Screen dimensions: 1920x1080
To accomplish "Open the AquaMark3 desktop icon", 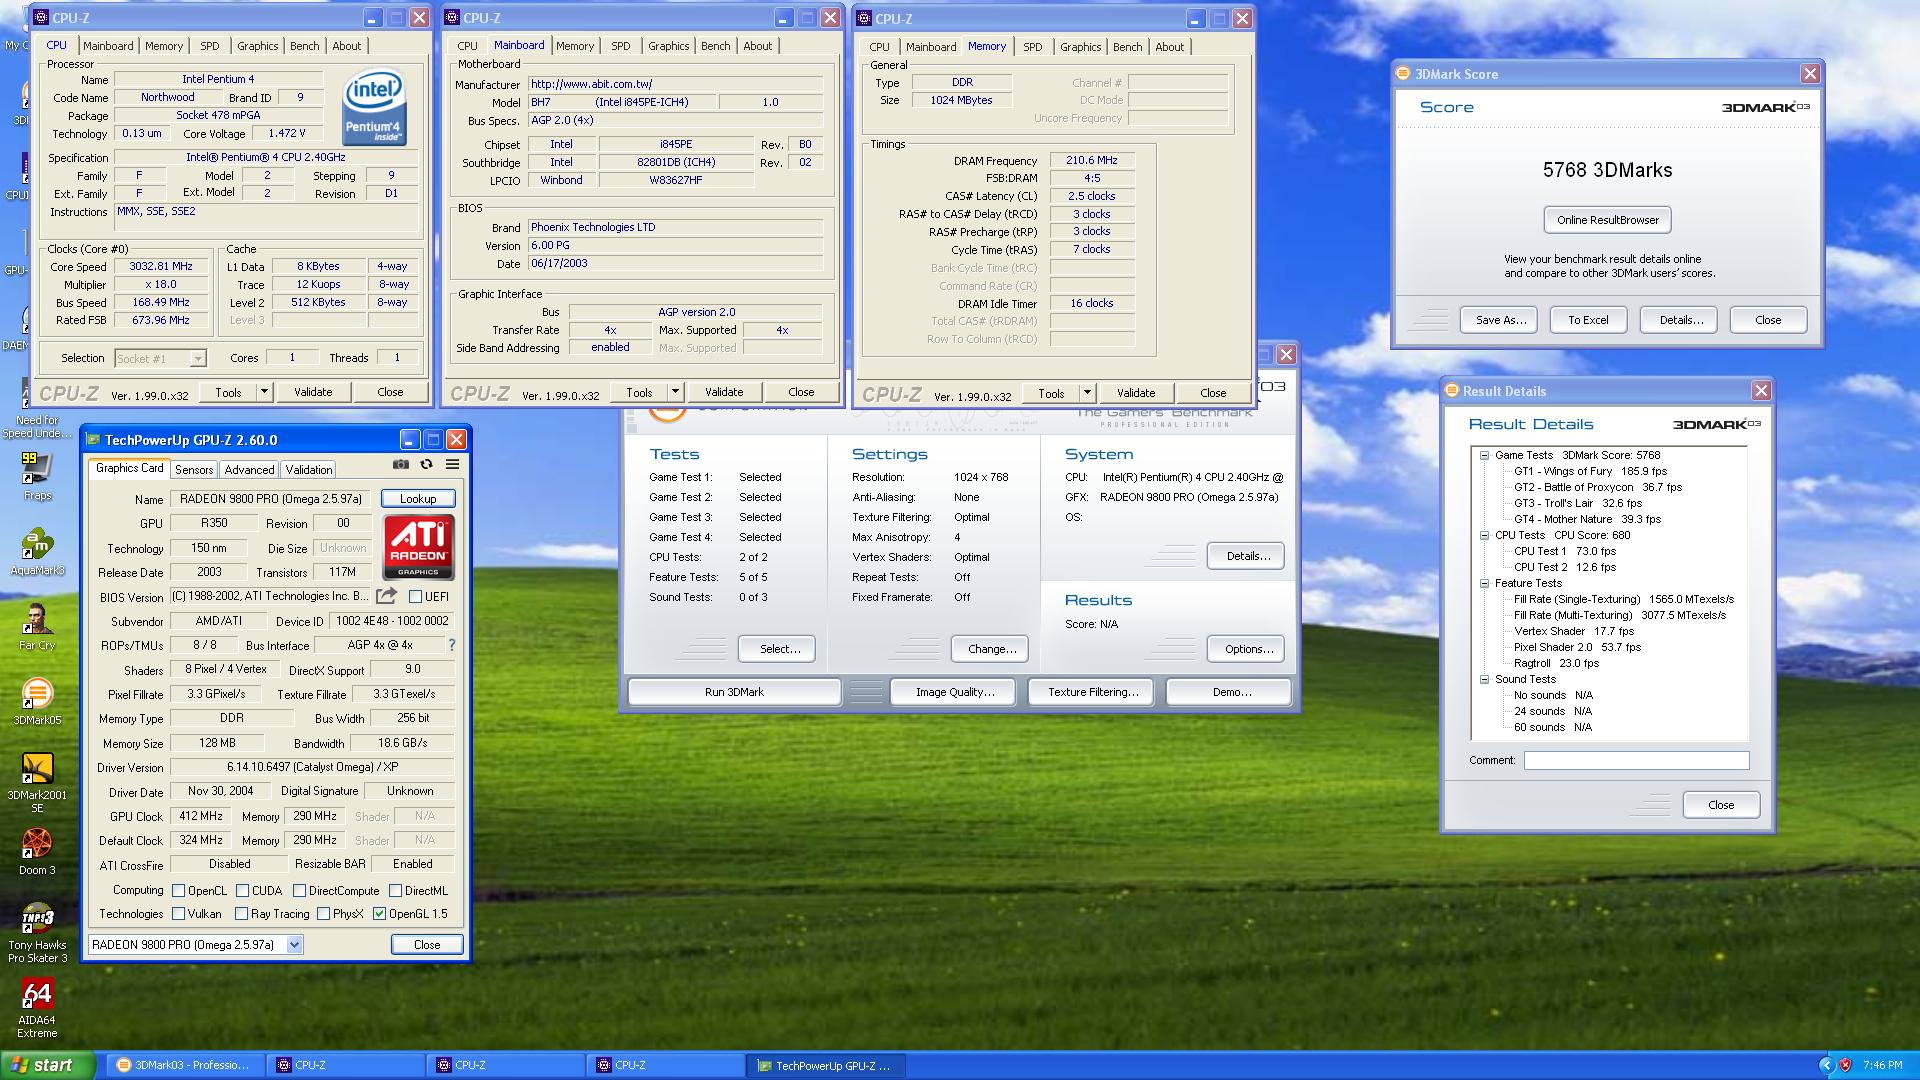I will tap(37, 551).
